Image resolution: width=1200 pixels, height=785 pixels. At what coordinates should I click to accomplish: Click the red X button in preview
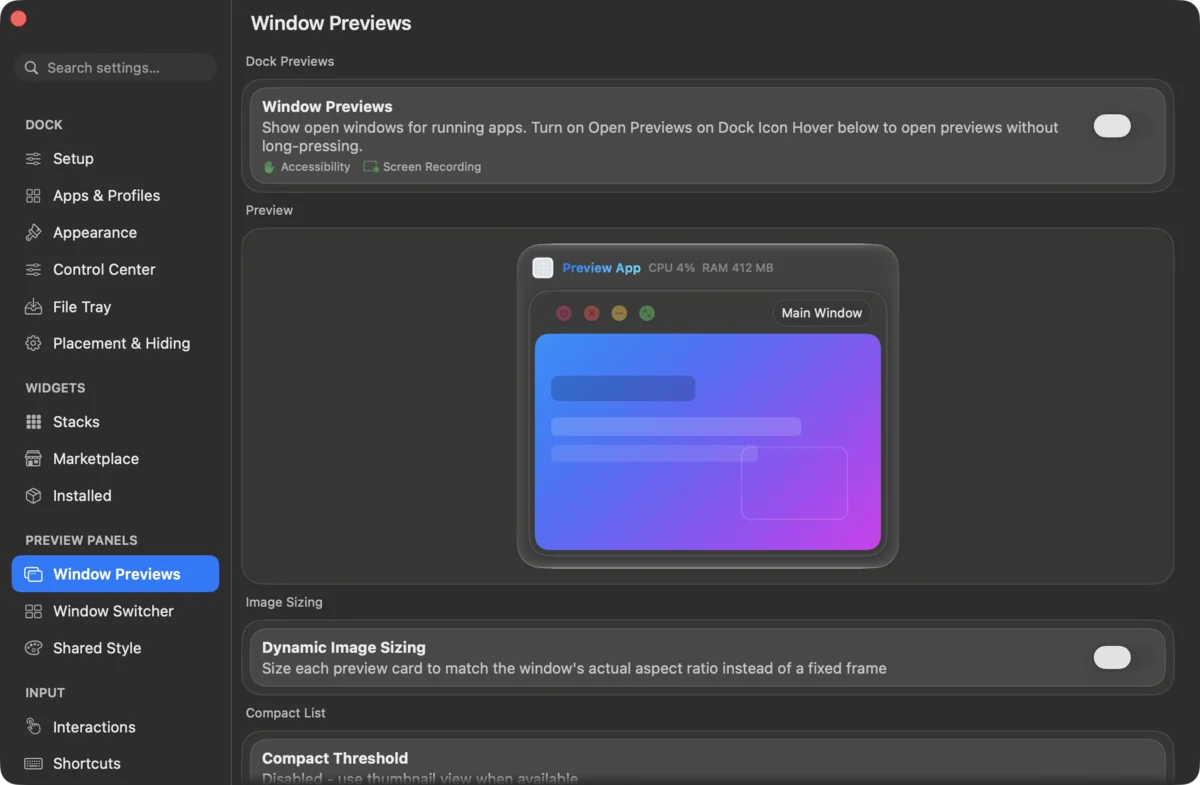(591, 313)
